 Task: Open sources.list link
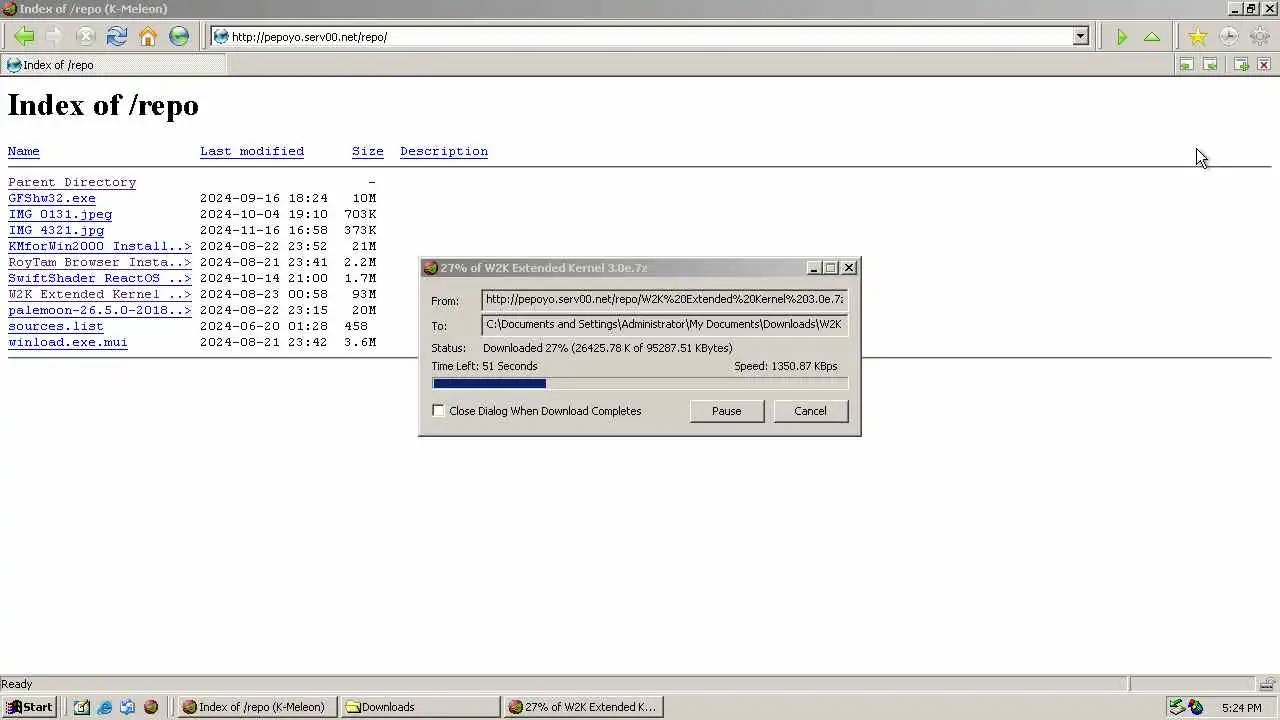[56, 326]
